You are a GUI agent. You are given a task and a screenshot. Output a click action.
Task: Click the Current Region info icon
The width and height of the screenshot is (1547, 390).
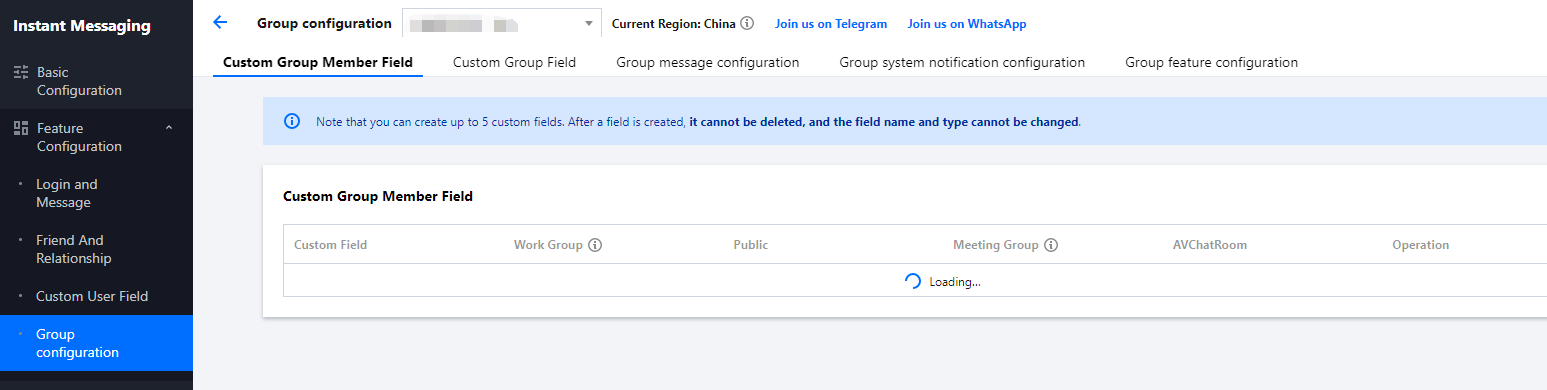coord(747,23)
